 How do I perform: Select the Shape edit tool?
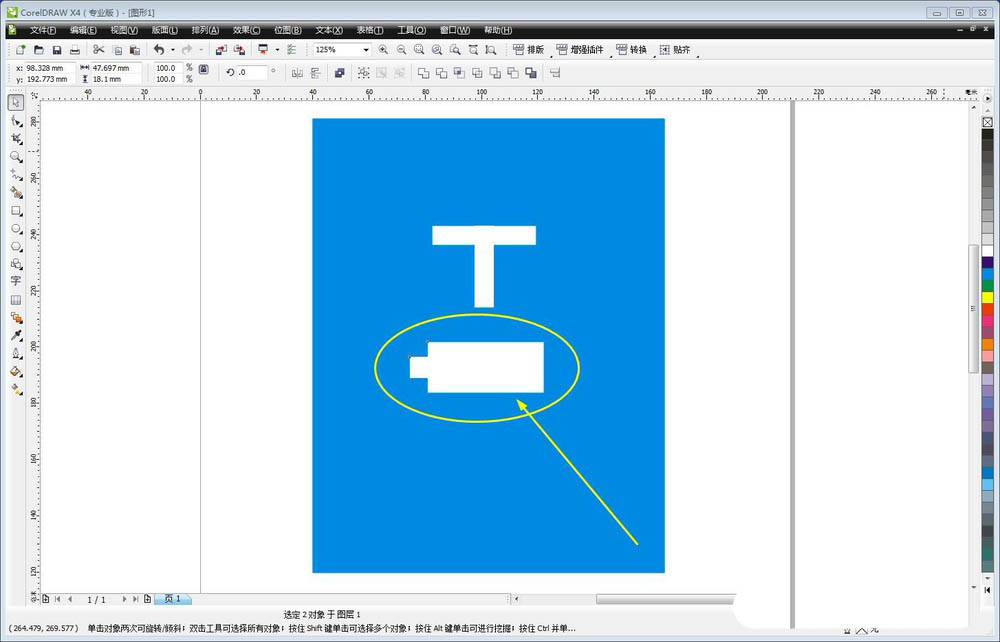(x=16, y=120)
